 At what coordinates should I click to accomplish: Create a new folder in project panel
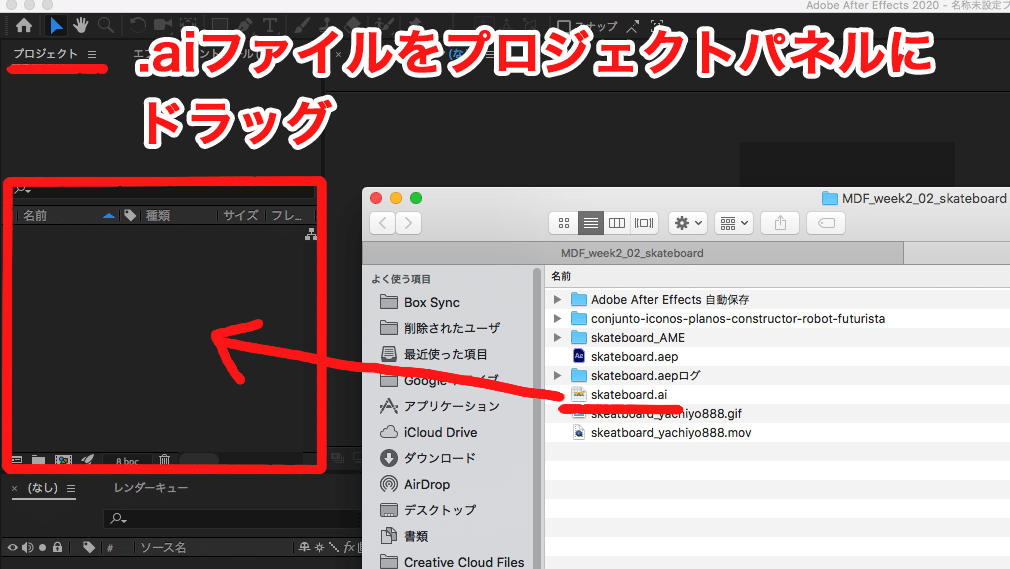(39, 459)
